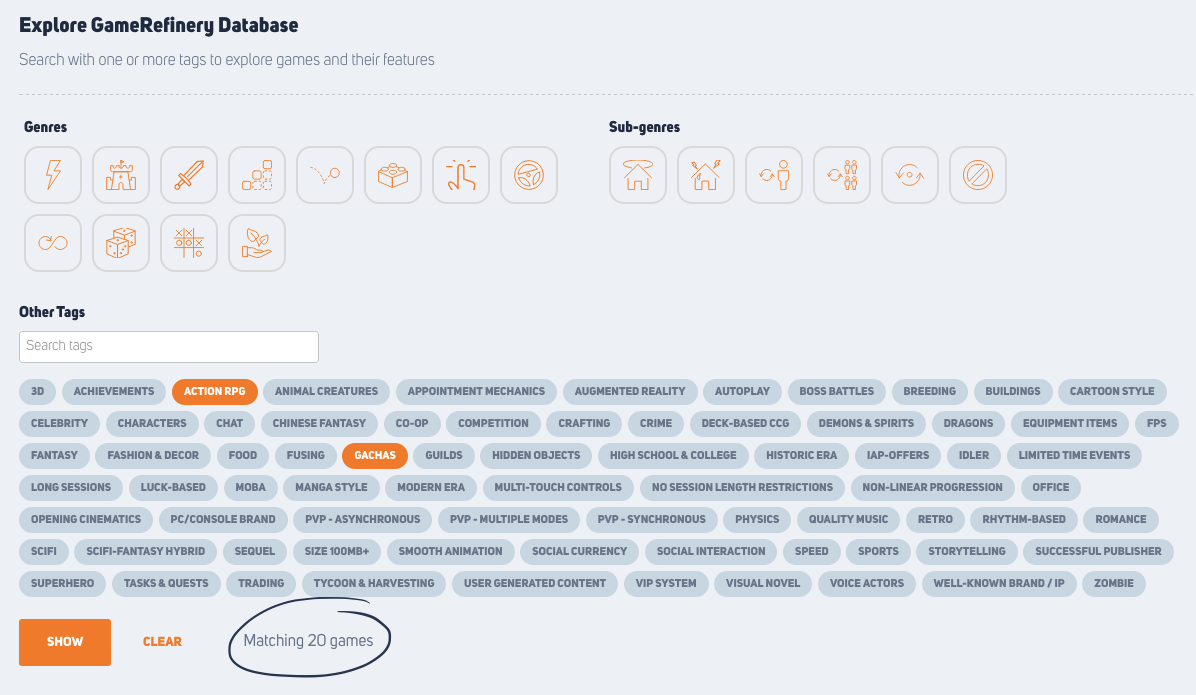Select the steering wheel genre icon
Image resolution: width=1196 pixels, height=695 pixels.
(x=528, y=174)
